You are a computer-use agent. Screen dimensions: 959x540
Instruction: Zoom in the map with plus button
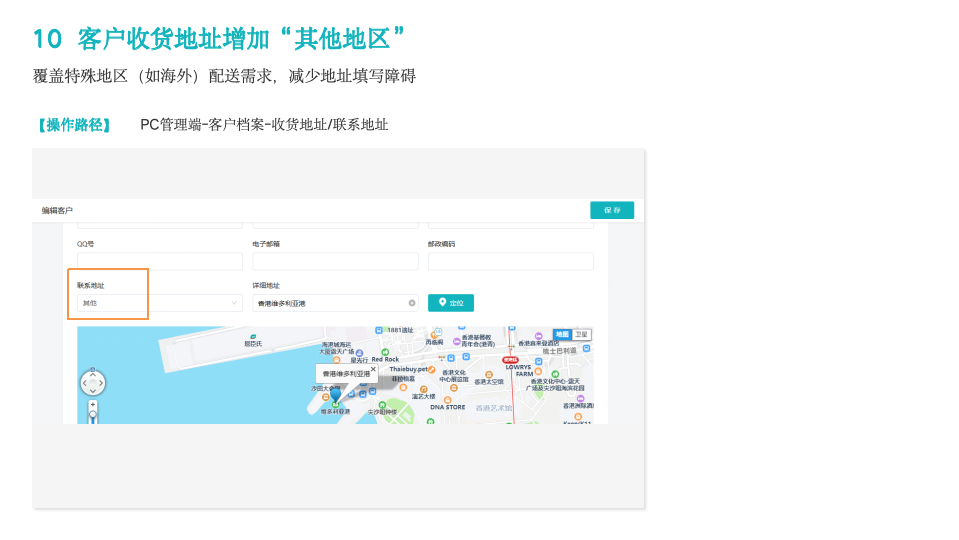(x=93, y=404)
